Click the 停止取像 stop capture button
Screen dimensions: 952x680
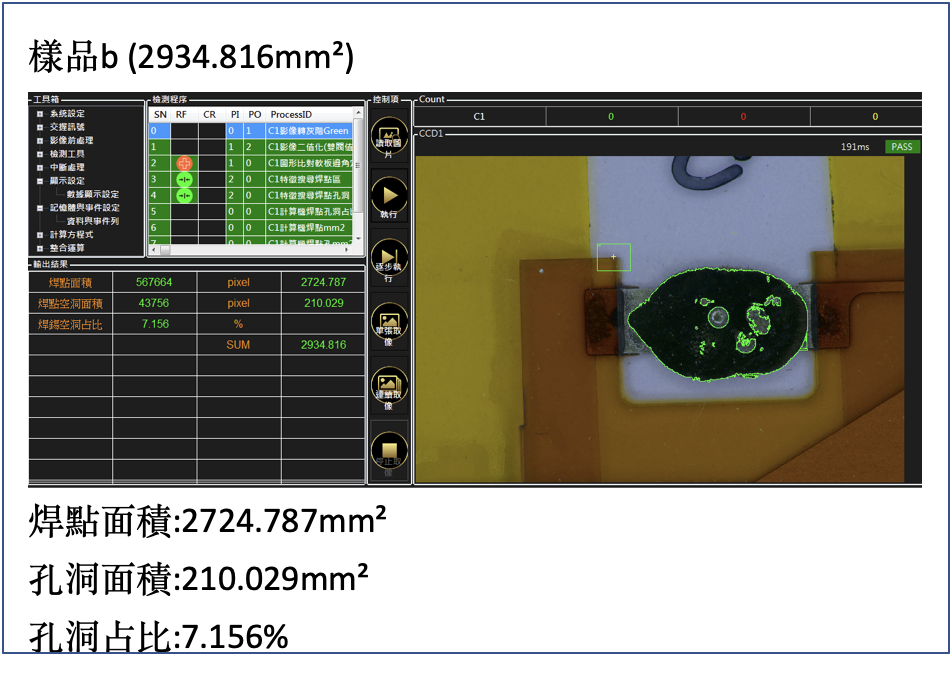389,450
